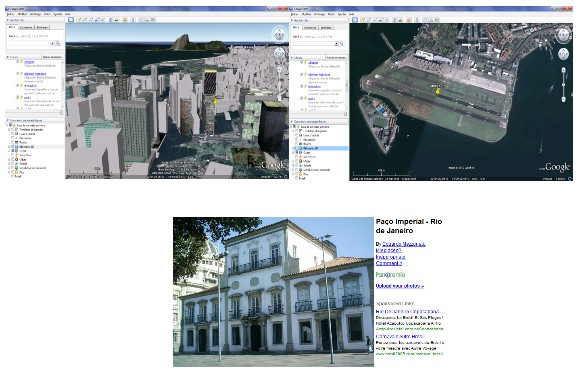Toggle the last layer checkbox in the skyline window's Layers tree

tap(13, 176)
